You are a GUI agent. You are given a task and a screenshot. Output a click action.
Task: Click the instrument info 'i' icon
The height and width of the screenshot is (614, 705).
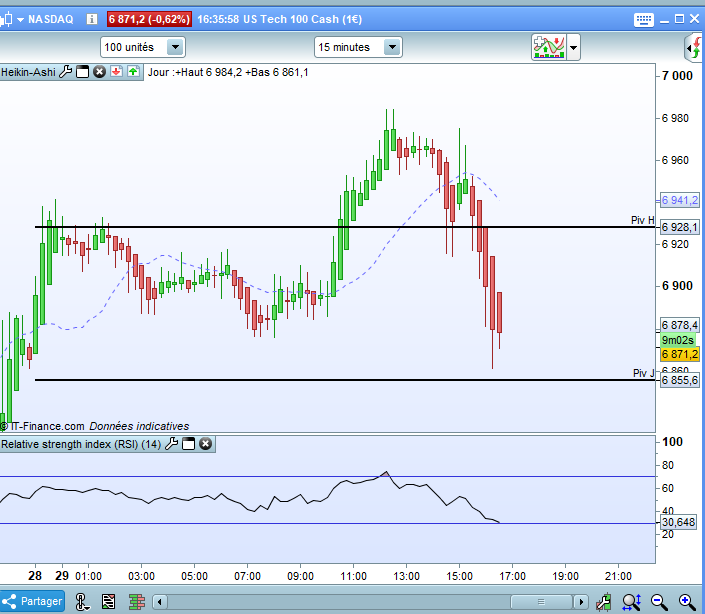point(92,19)
